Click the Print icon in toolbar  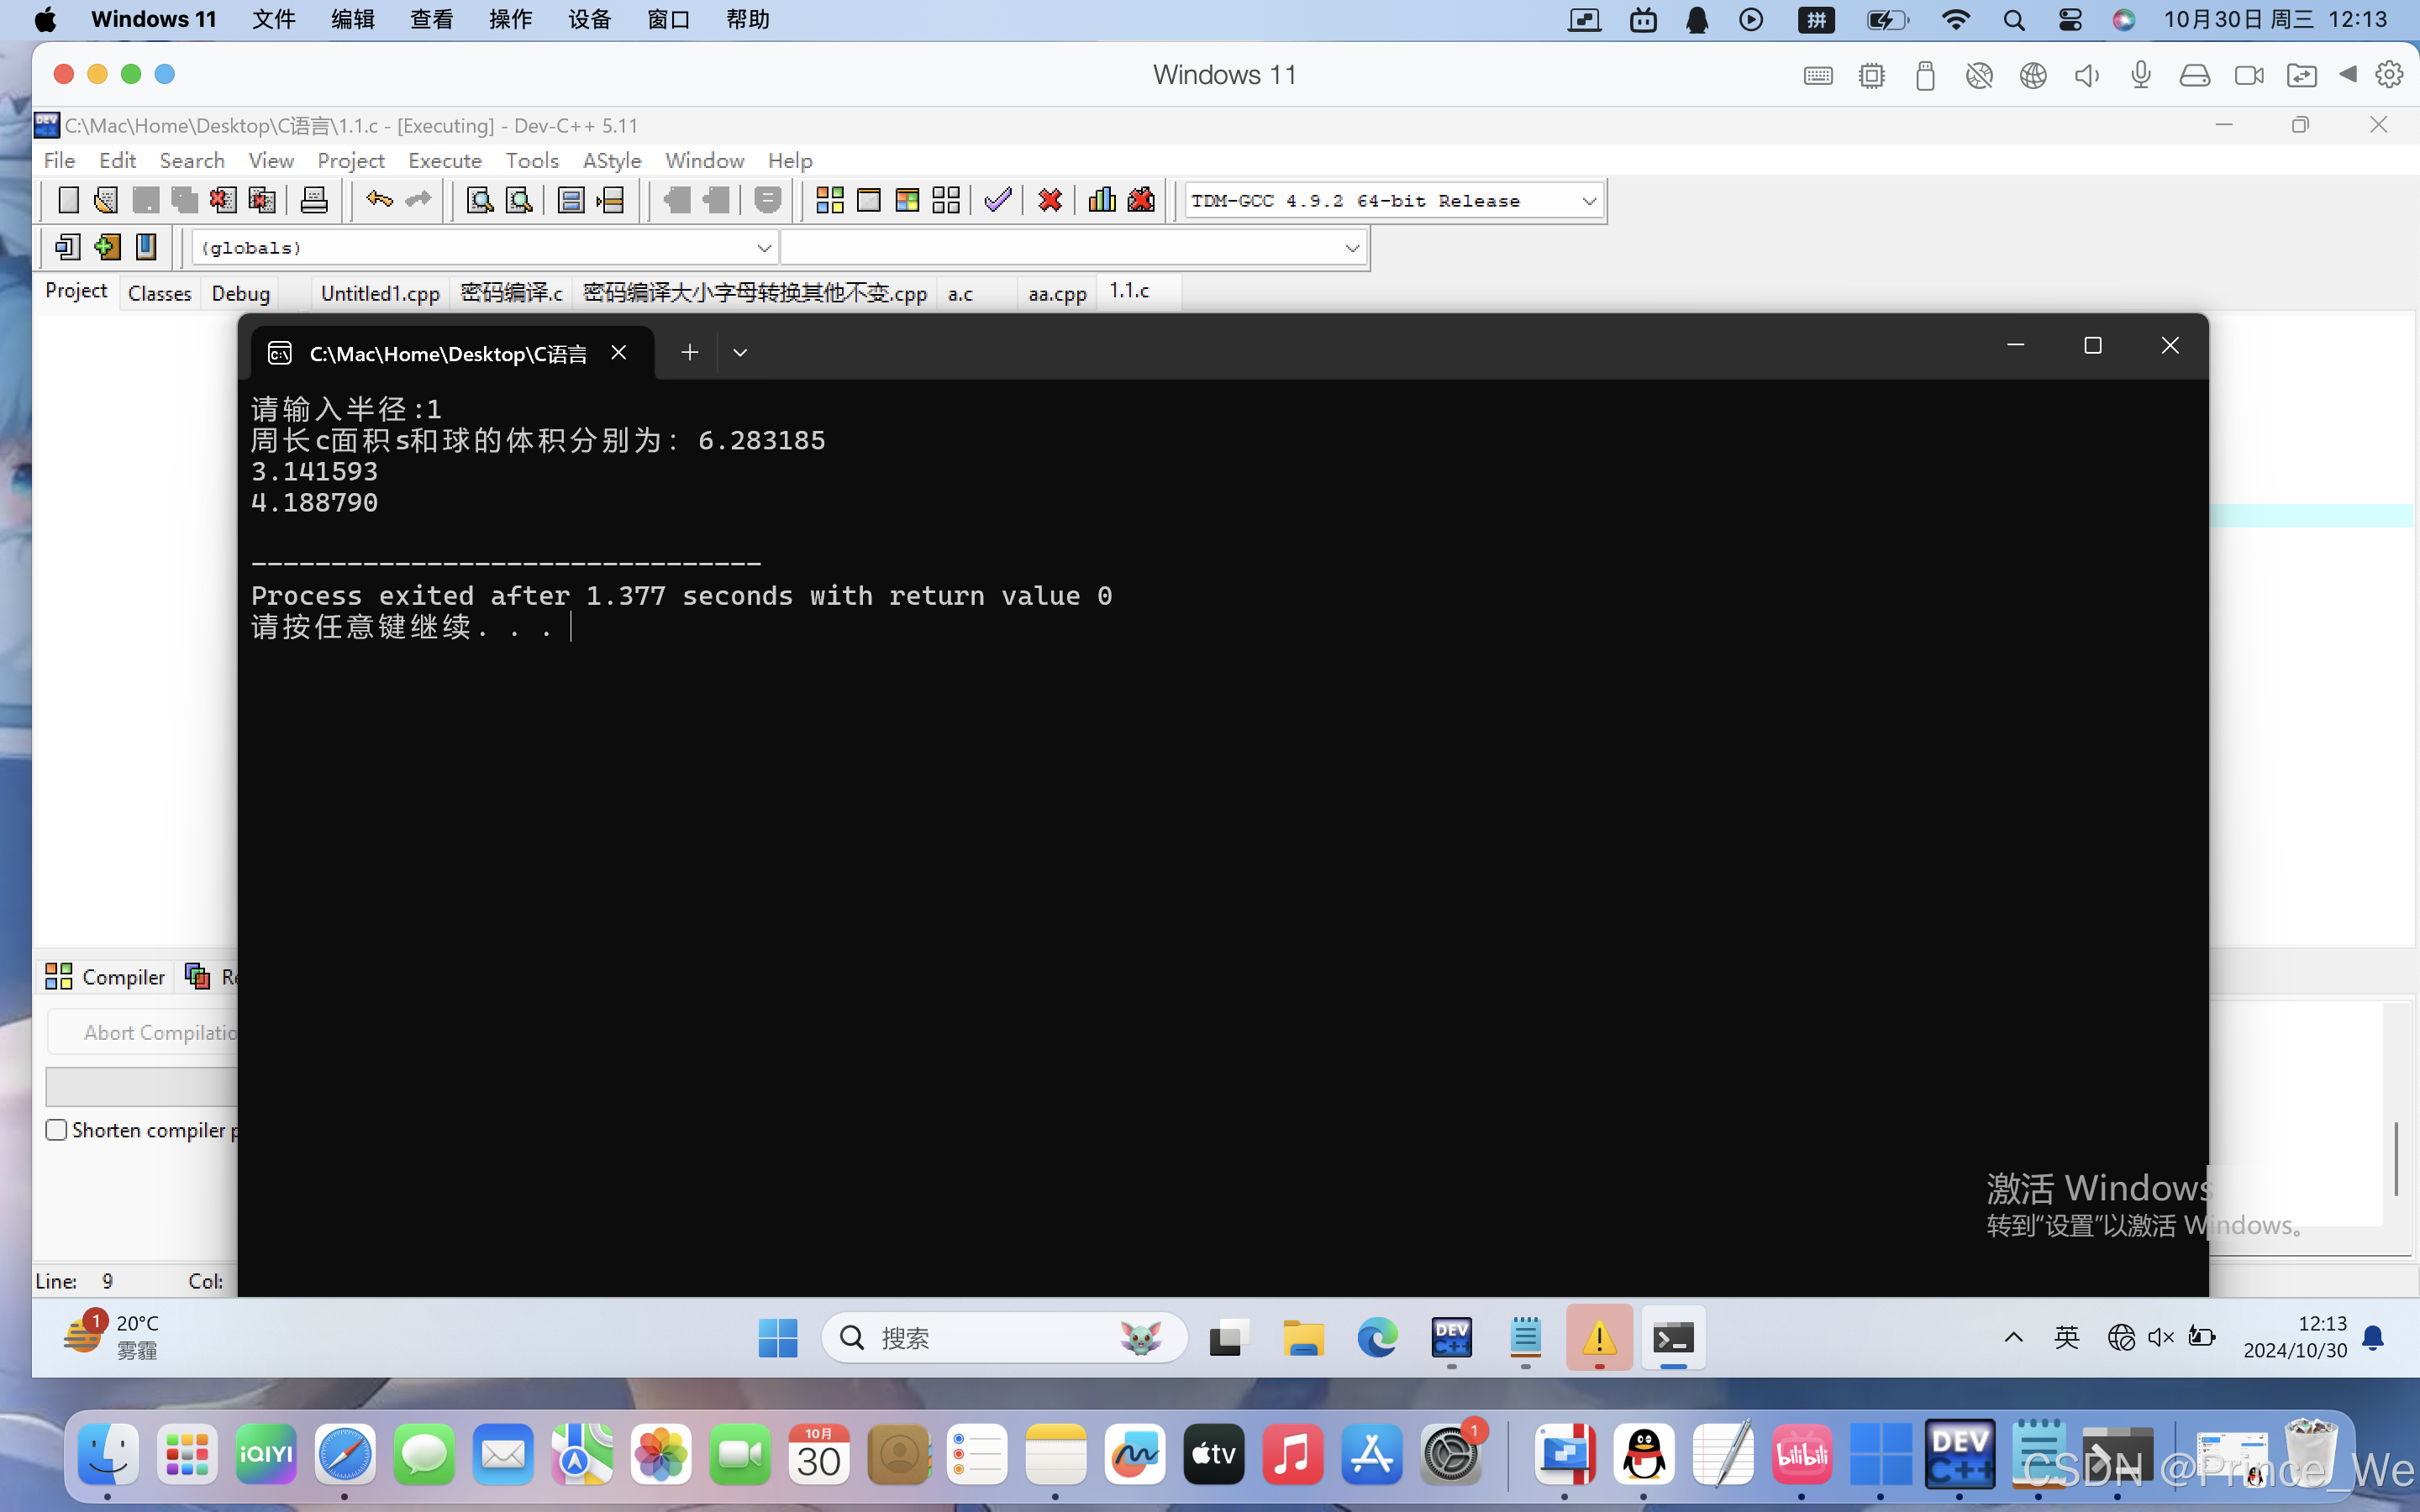[x=314, y=200]
